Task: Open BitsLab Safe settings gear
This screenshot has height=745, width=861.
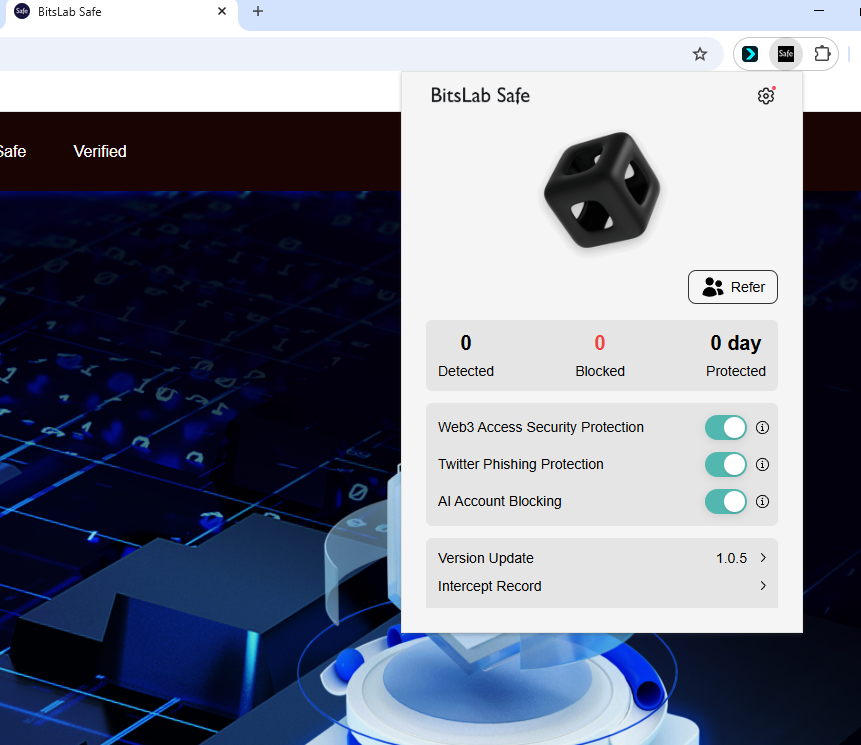Action: click(x=765, y=96)
